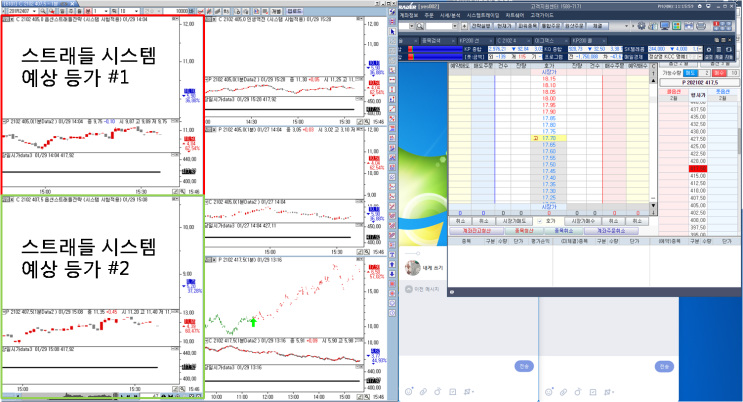Click the magnifier icon in chart window toolbar
The height and width of the screenshot is (402, 743).
tap(43, 11)
